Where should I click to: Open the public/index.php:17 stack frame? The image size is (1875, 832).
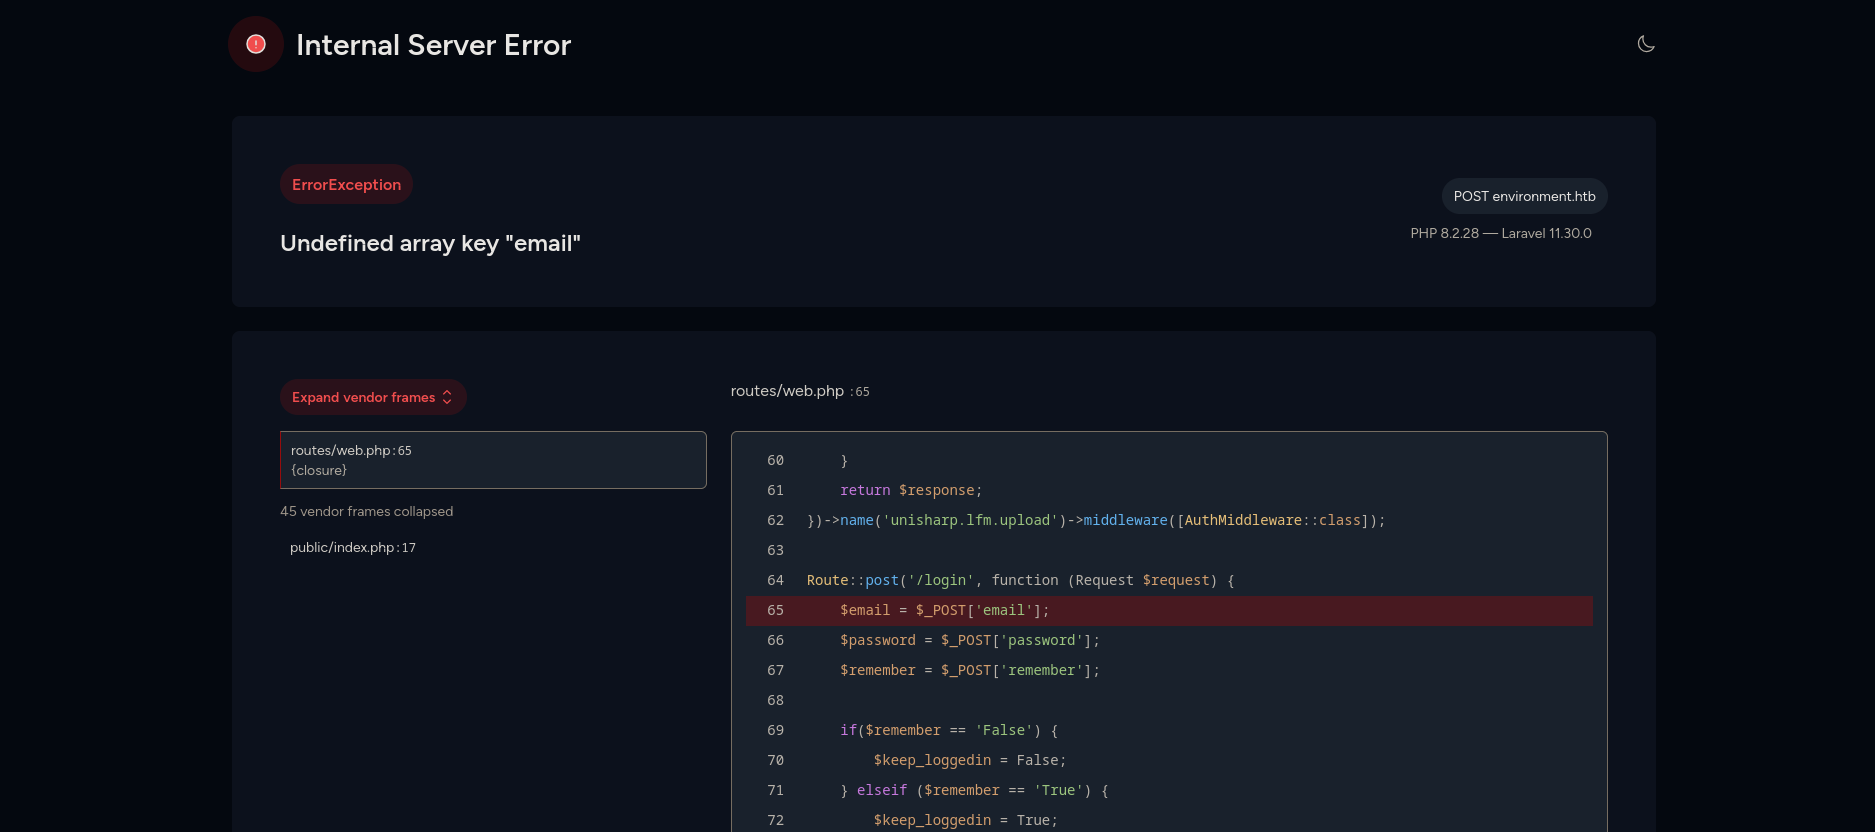pyautogui.click(x=353, y=548)
